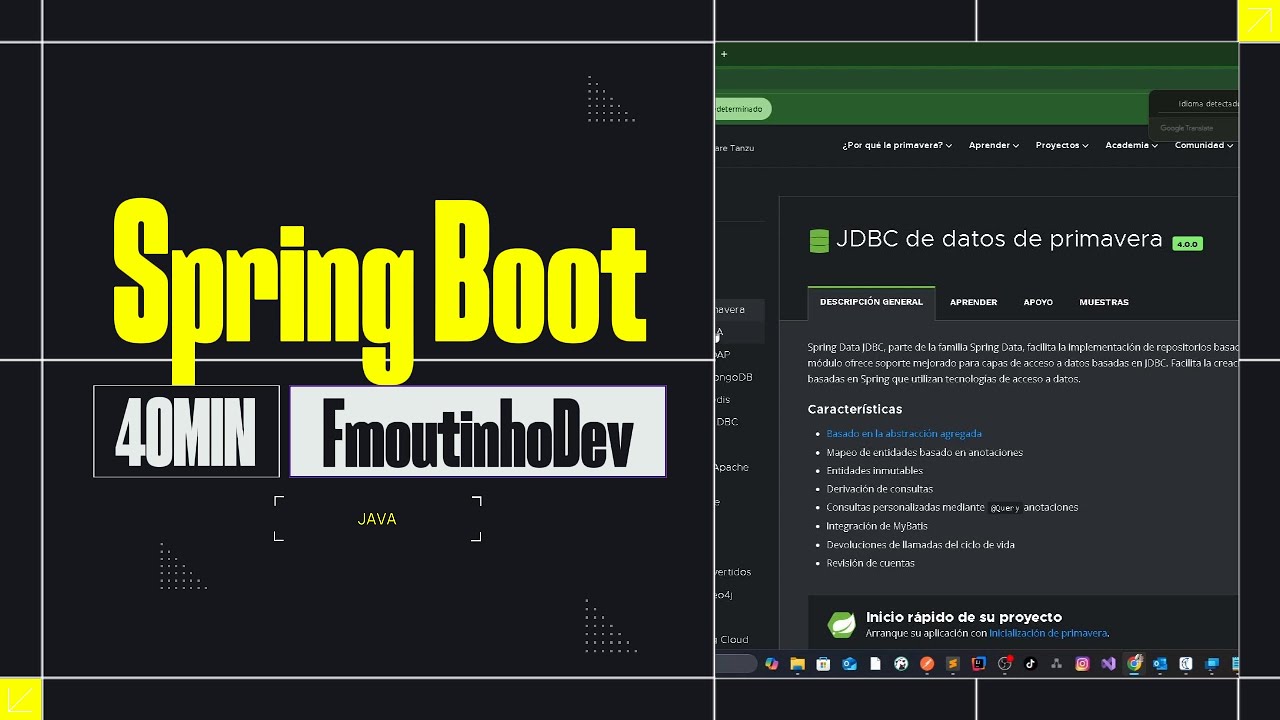1280x720 pixels.
Task: Click the green determinado pill
Action: [x=743, y=109]
